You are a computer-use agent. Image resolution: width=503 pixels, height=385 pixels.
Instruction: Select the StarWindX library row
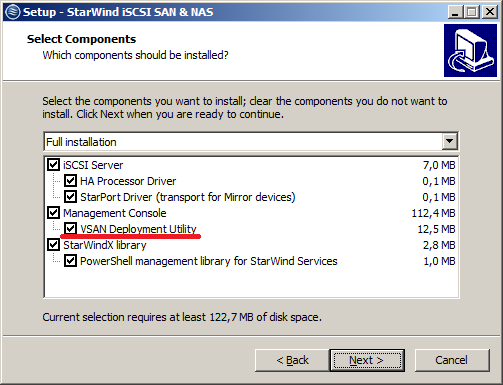(251, 245)
